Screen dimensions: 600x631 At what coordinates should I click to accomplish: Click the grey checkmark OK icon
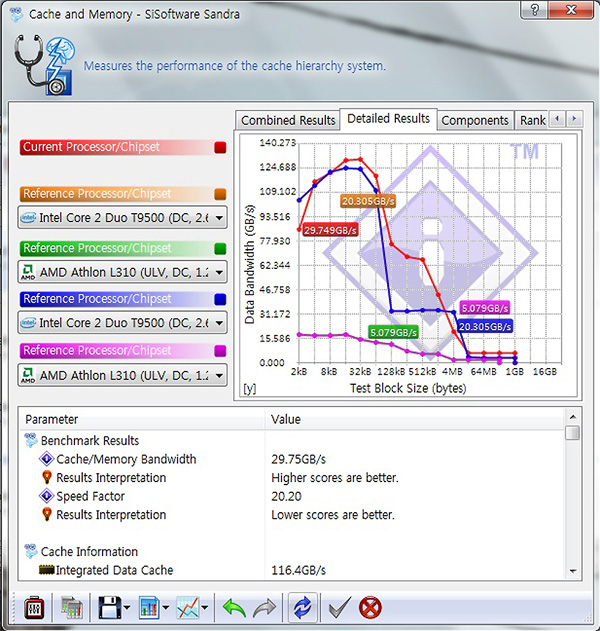tap(340, 608)
